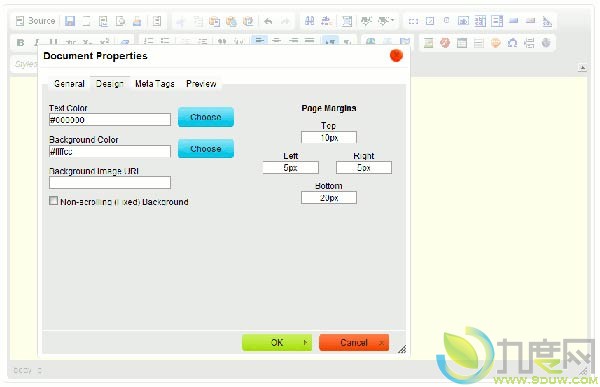
Task: Click the Insert Table icon
Action: coord(462,43)
